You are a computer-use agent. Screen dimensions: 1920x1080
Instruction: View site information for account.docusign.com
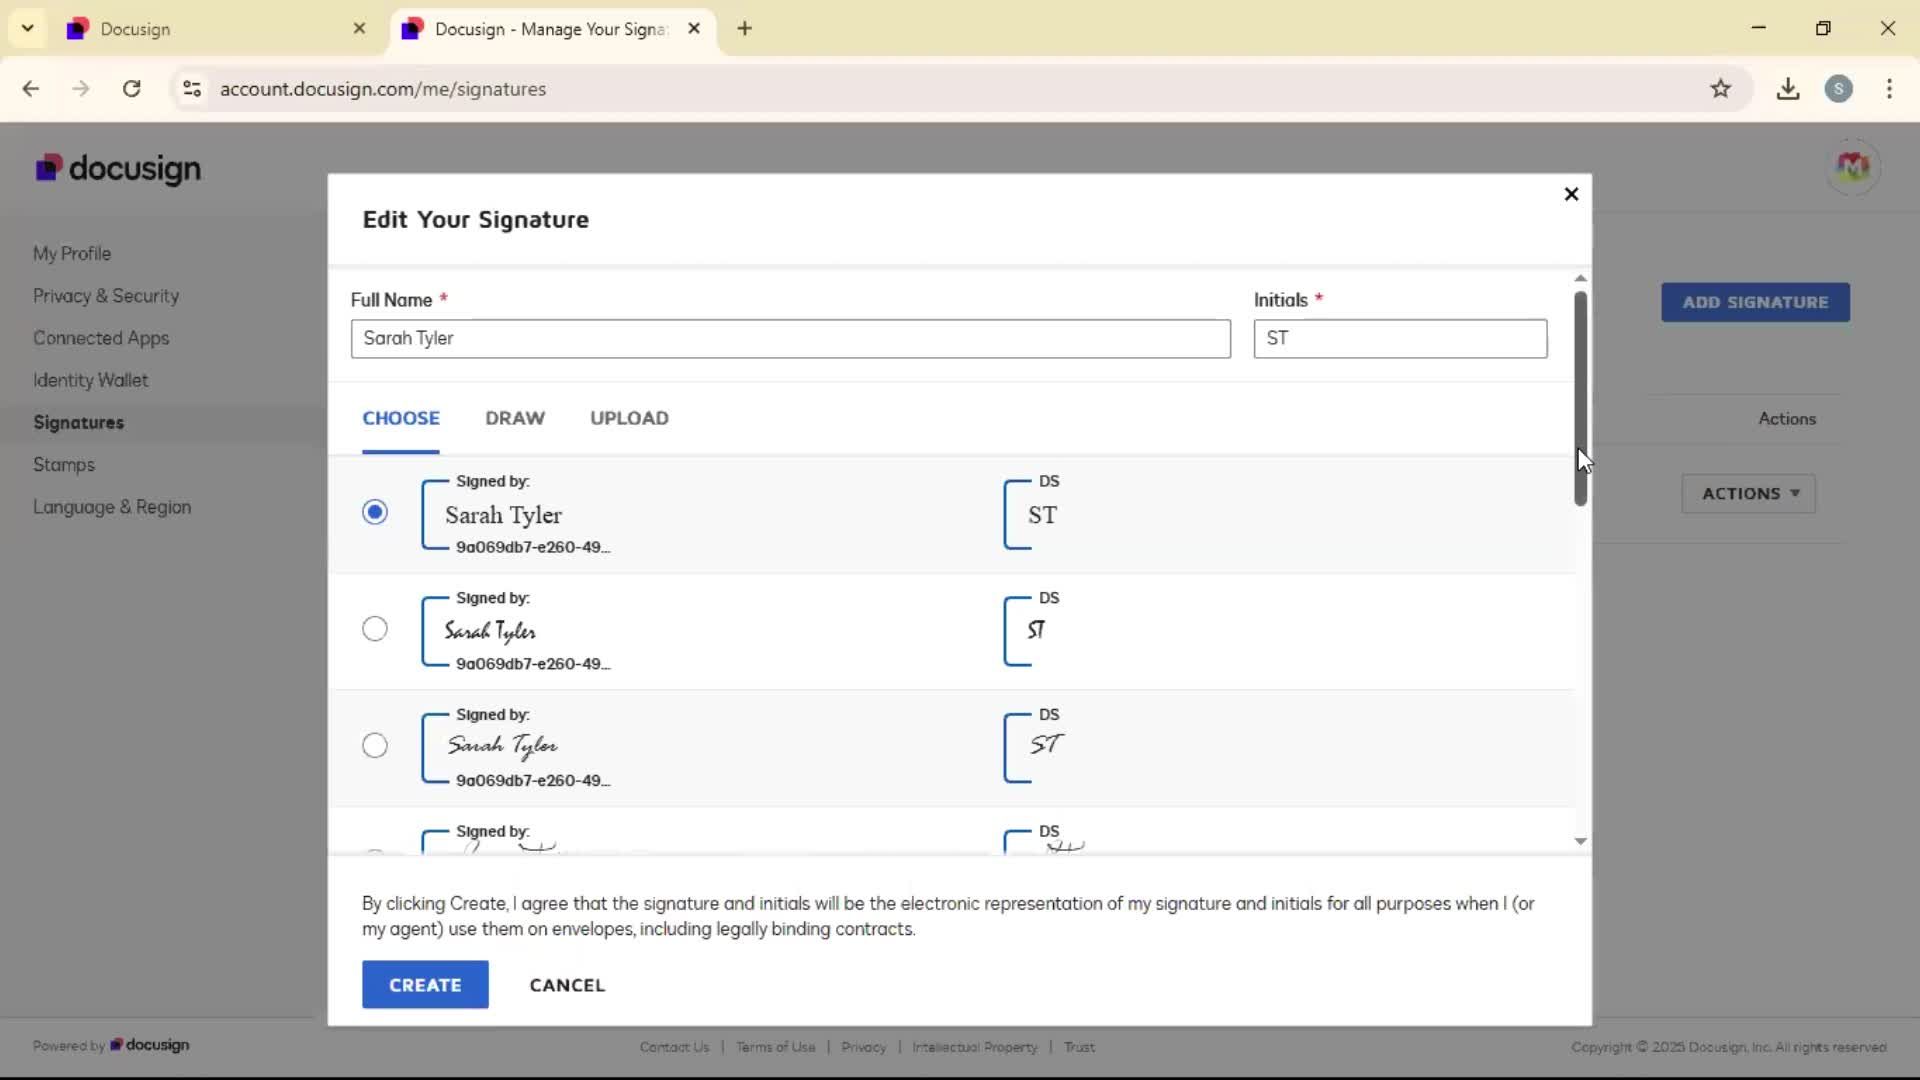(x=192, y=89)
